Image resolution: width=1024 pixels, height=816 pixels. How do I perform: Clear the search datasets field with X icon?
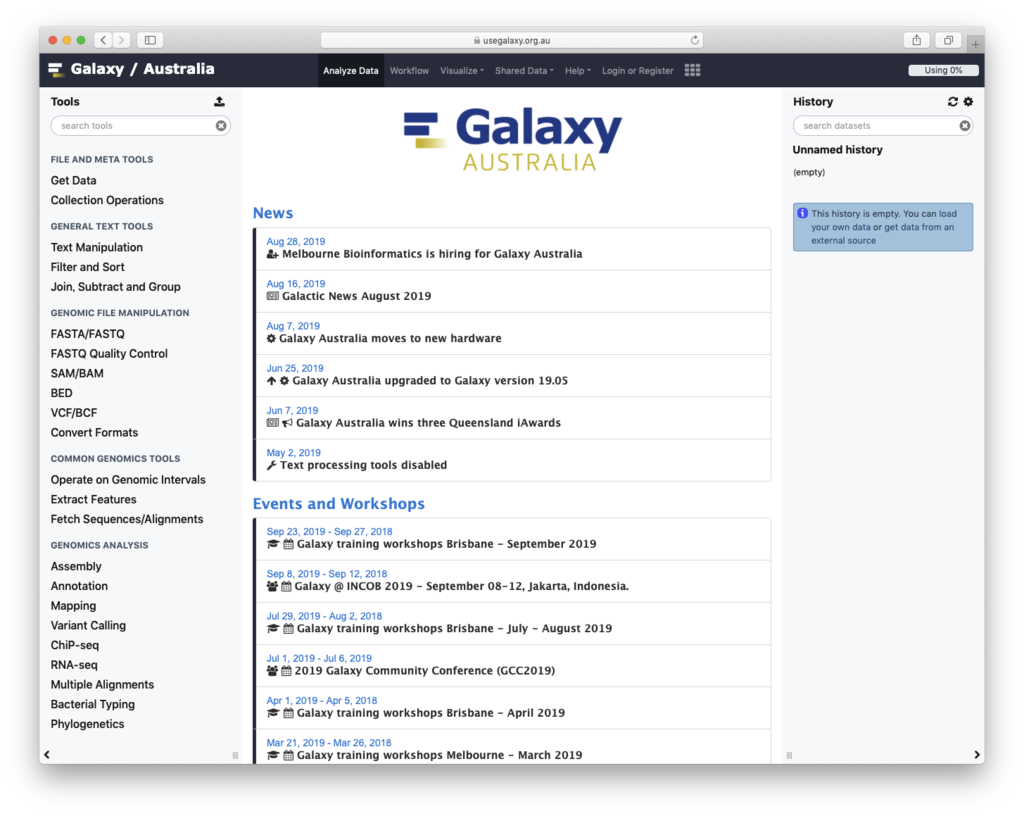tap(965, 125)
